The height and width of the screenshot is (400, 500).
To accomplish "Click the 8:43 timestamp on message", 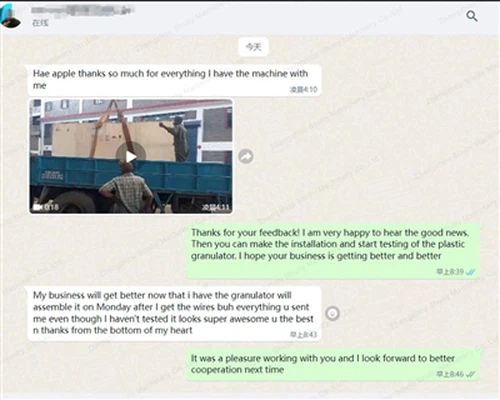I will (303, 334).
